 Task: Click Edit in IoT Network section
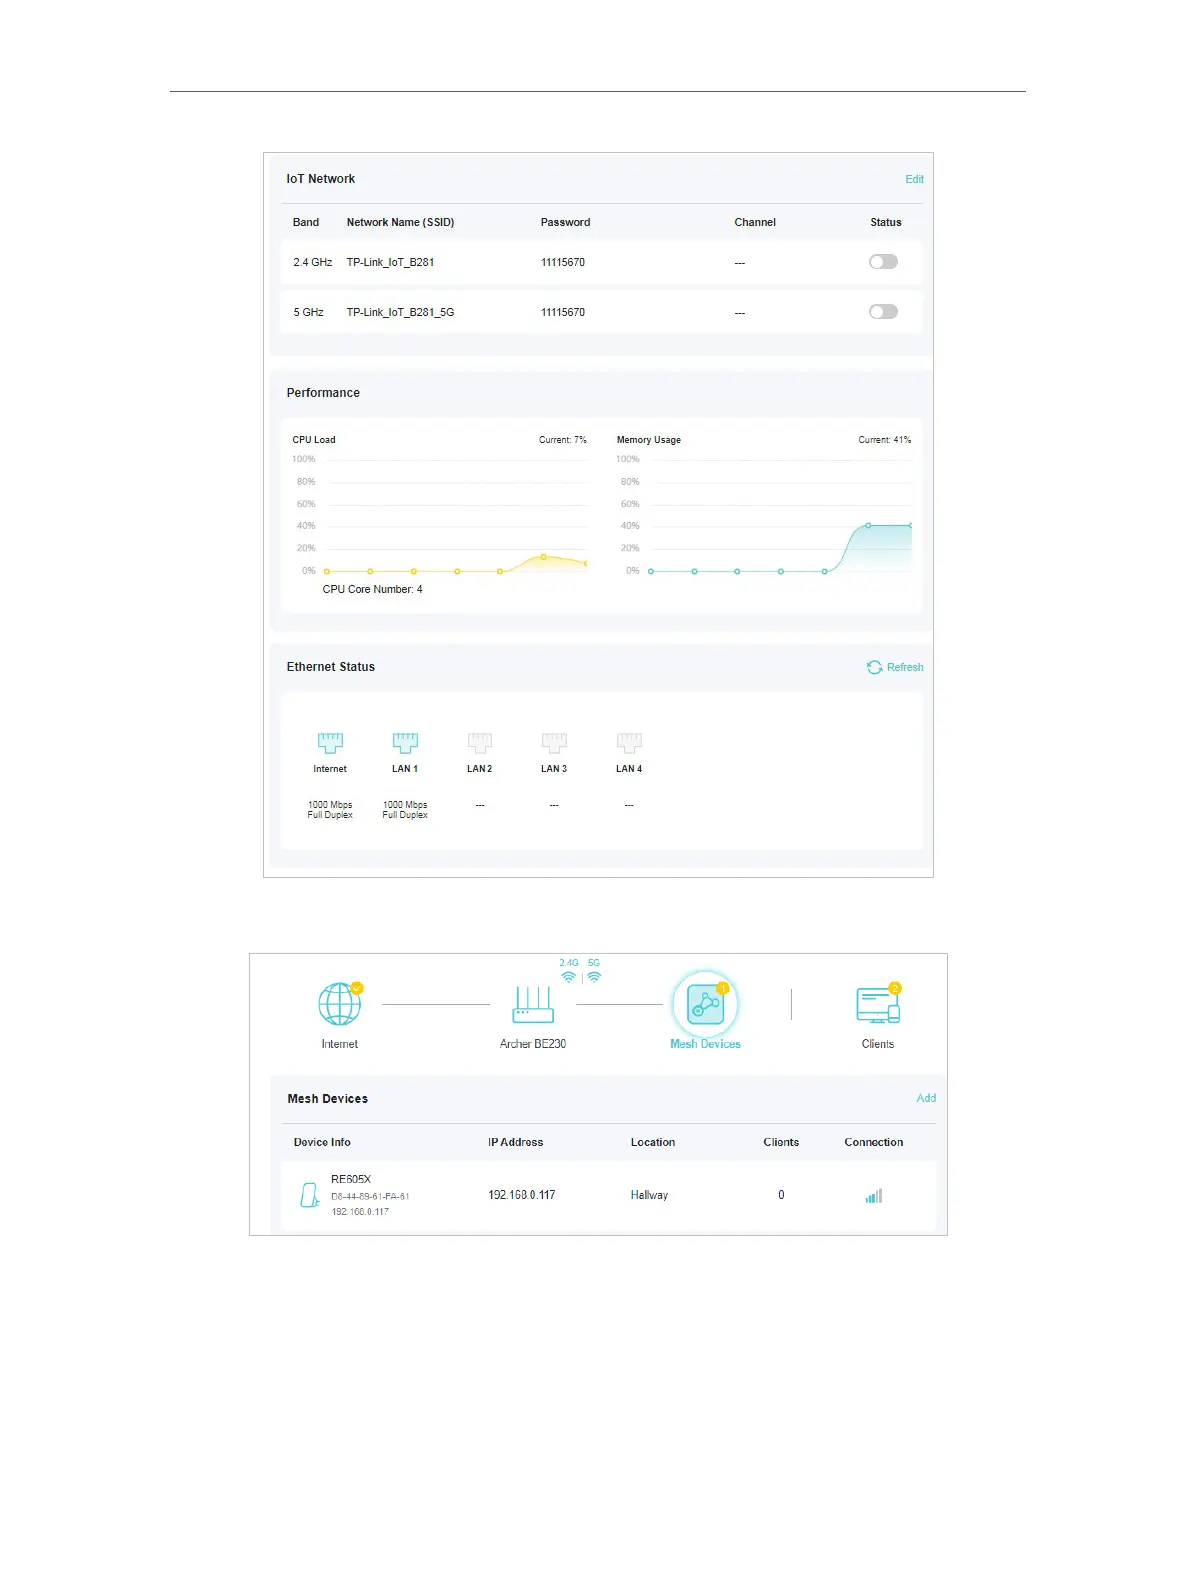[914, 179]
